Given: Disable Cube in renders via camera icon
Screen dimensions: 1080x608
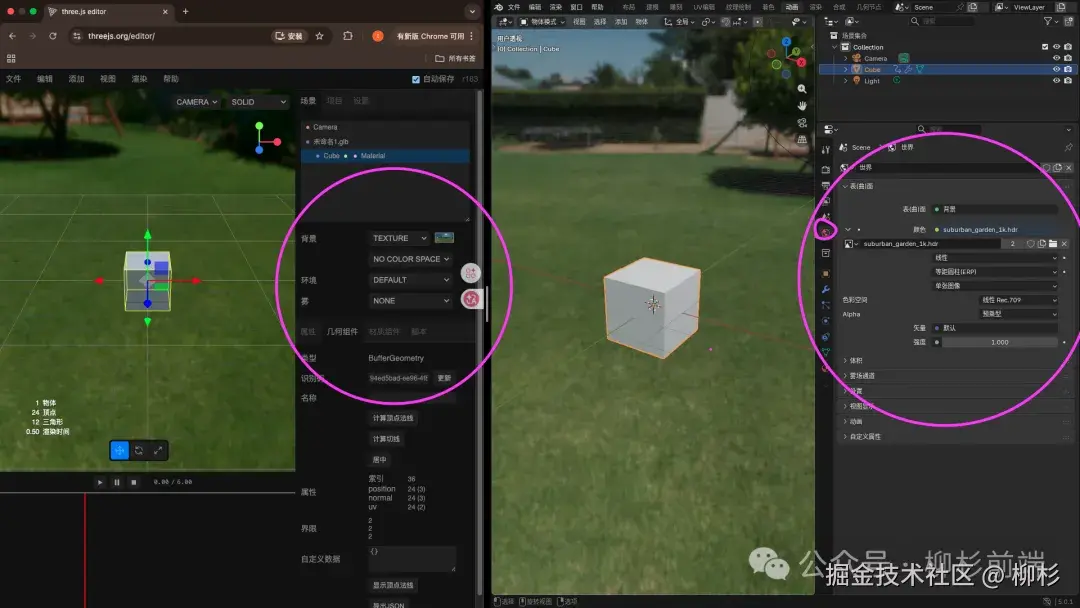Looking at the screenshot, I should click(1068, 70).
